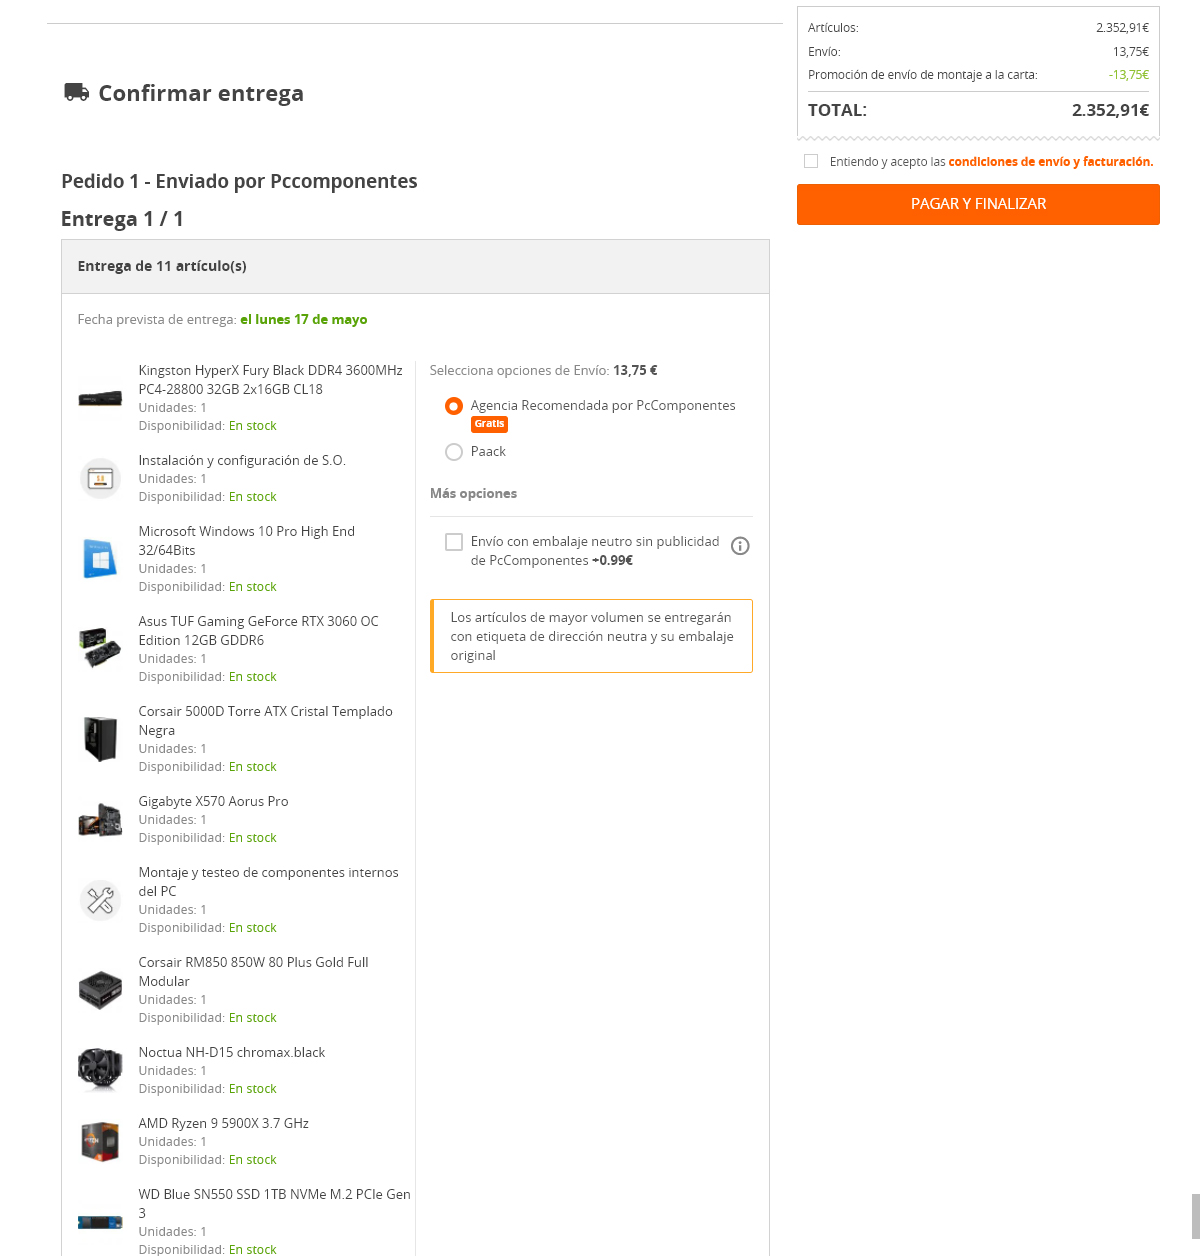The width and height of the screenshot is (1200, 1256).
Task: Click the Kingston HyperX RAM thumbnail
Action: tap(100, 398)
